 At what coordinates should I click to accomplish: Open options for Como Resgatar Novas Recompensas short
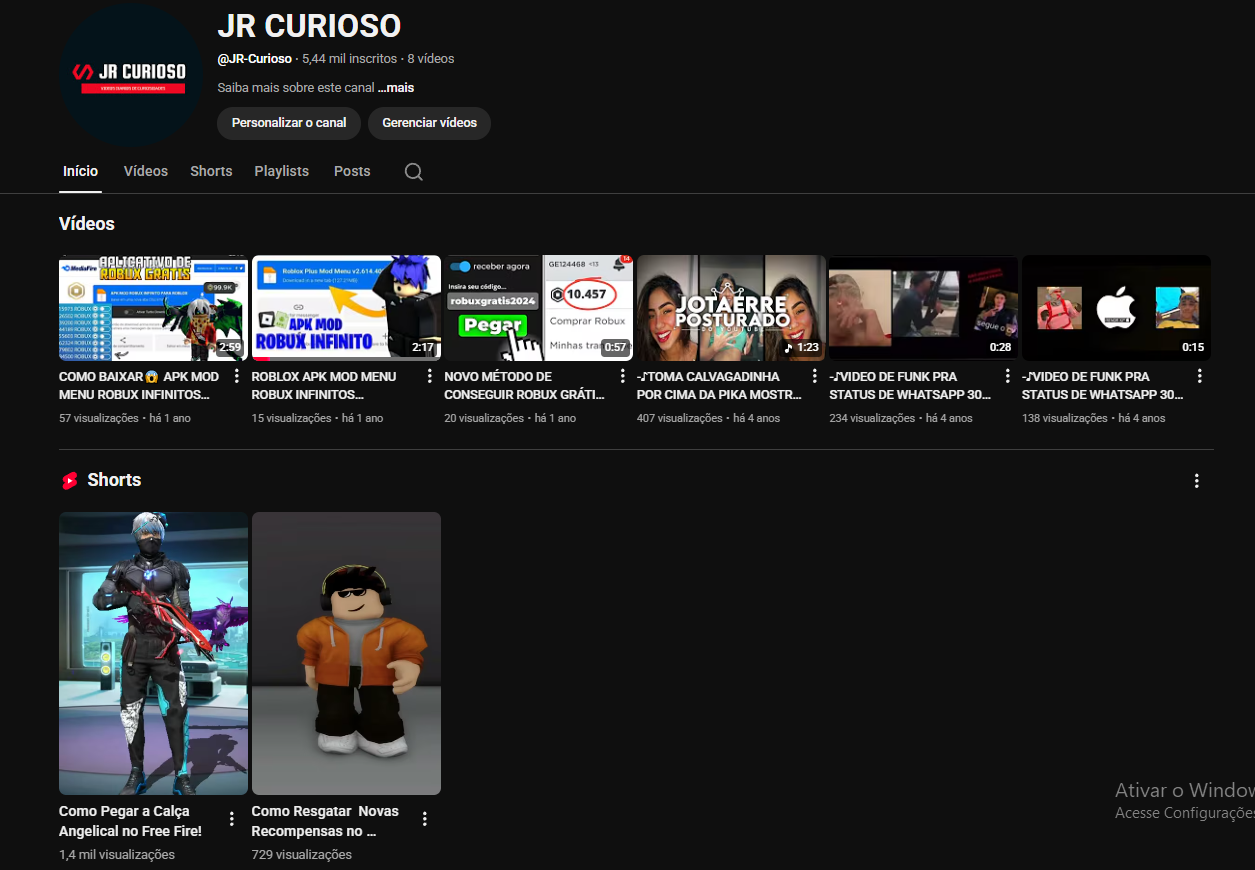coord(425,819)
